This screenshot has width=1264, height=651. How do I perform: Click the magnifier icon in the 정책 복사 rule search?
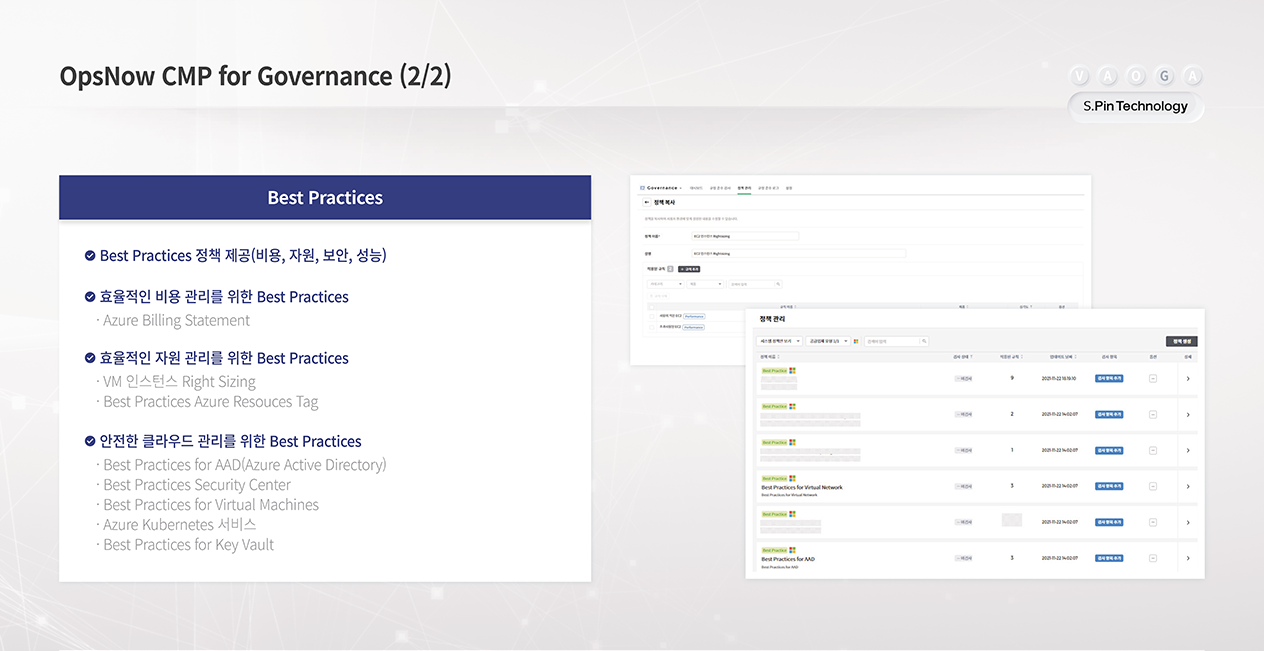[778, 284]
